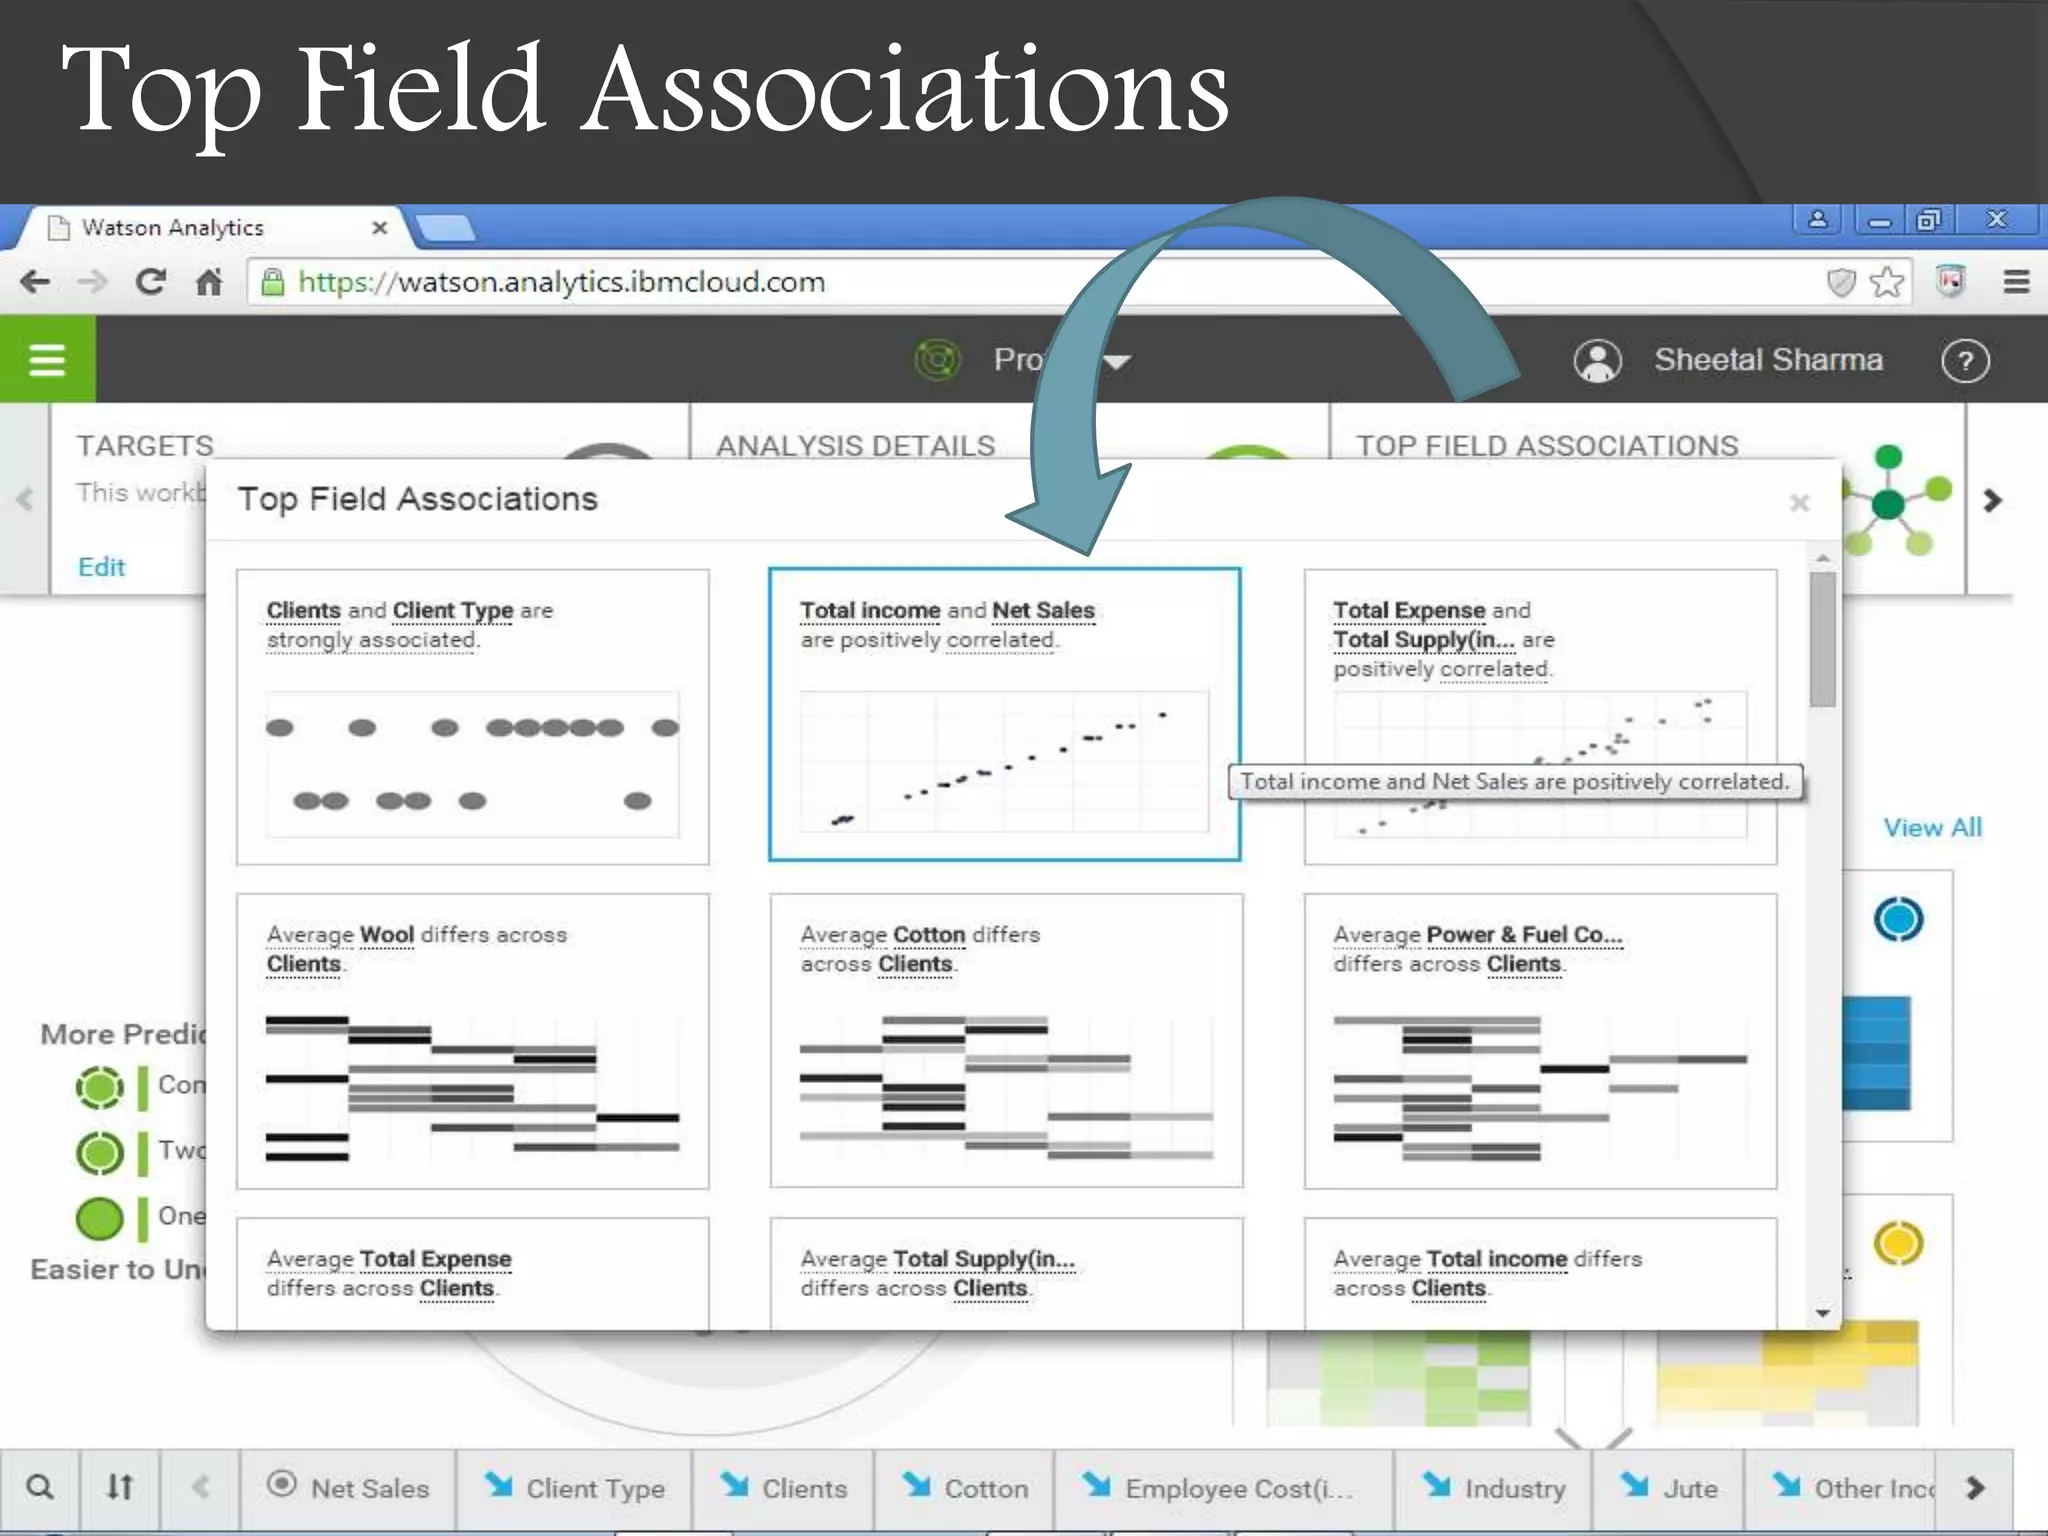Click the Top Field Associations panel header
The width and height of the screenshot is (2048, 1536).
click(x=1547, y=445)
